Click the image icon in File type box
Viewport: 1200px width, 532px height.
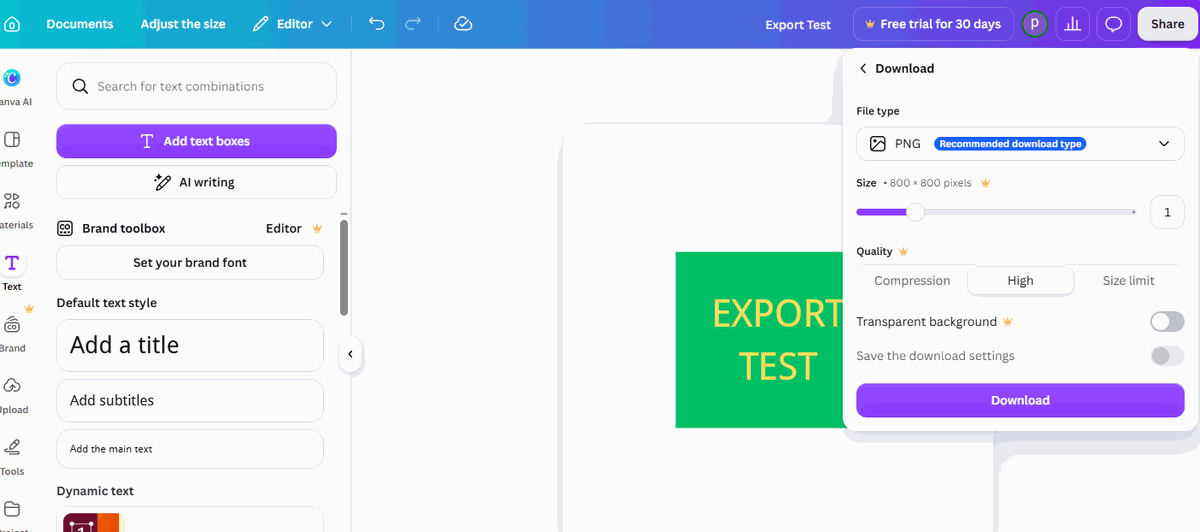coord(878,144)
